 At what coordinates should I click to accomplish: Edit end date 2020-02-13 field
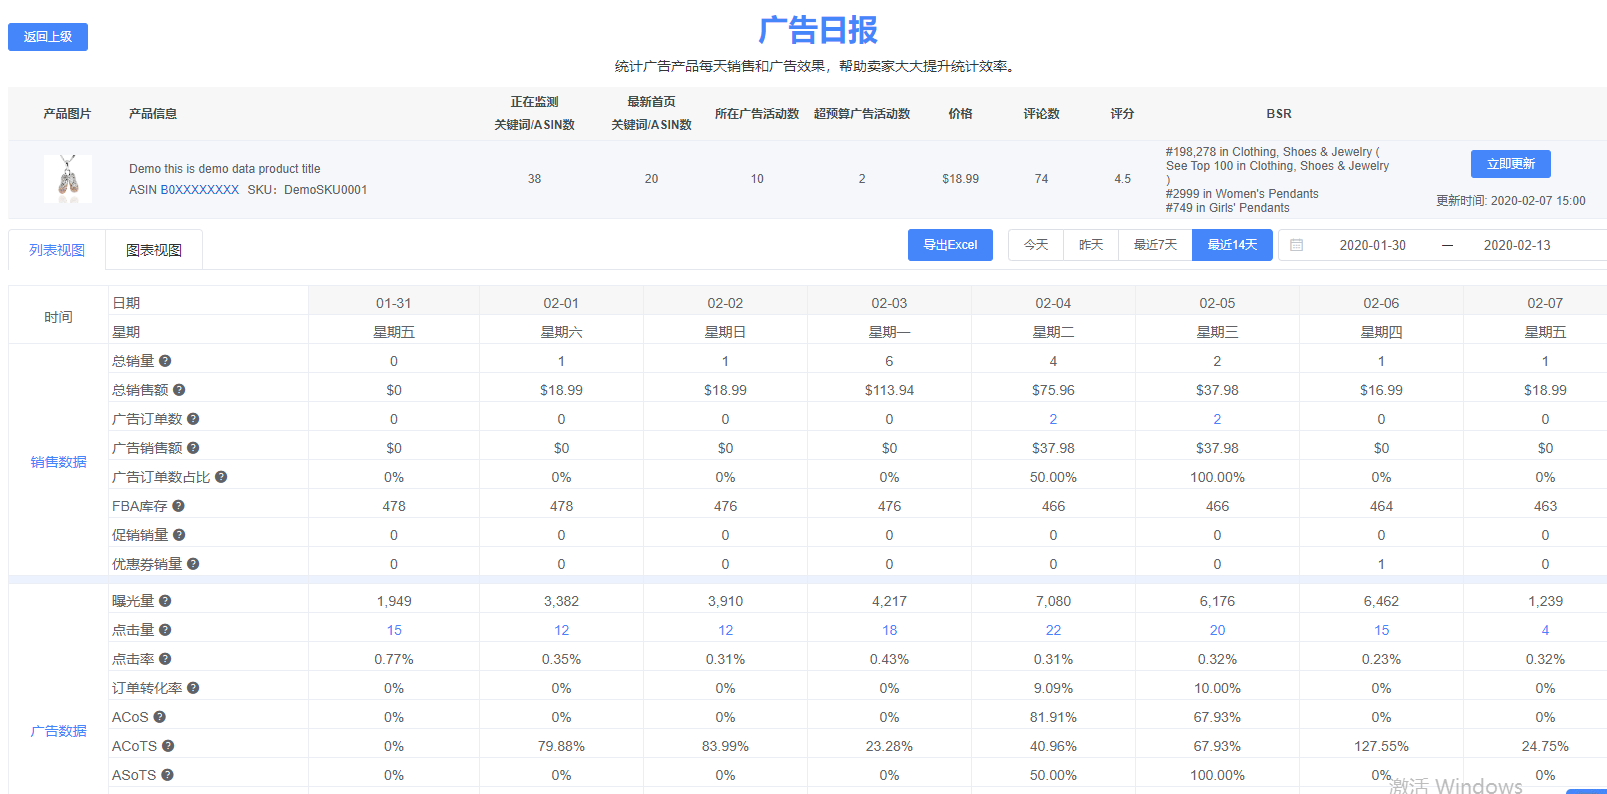[x=1517, y=245]
